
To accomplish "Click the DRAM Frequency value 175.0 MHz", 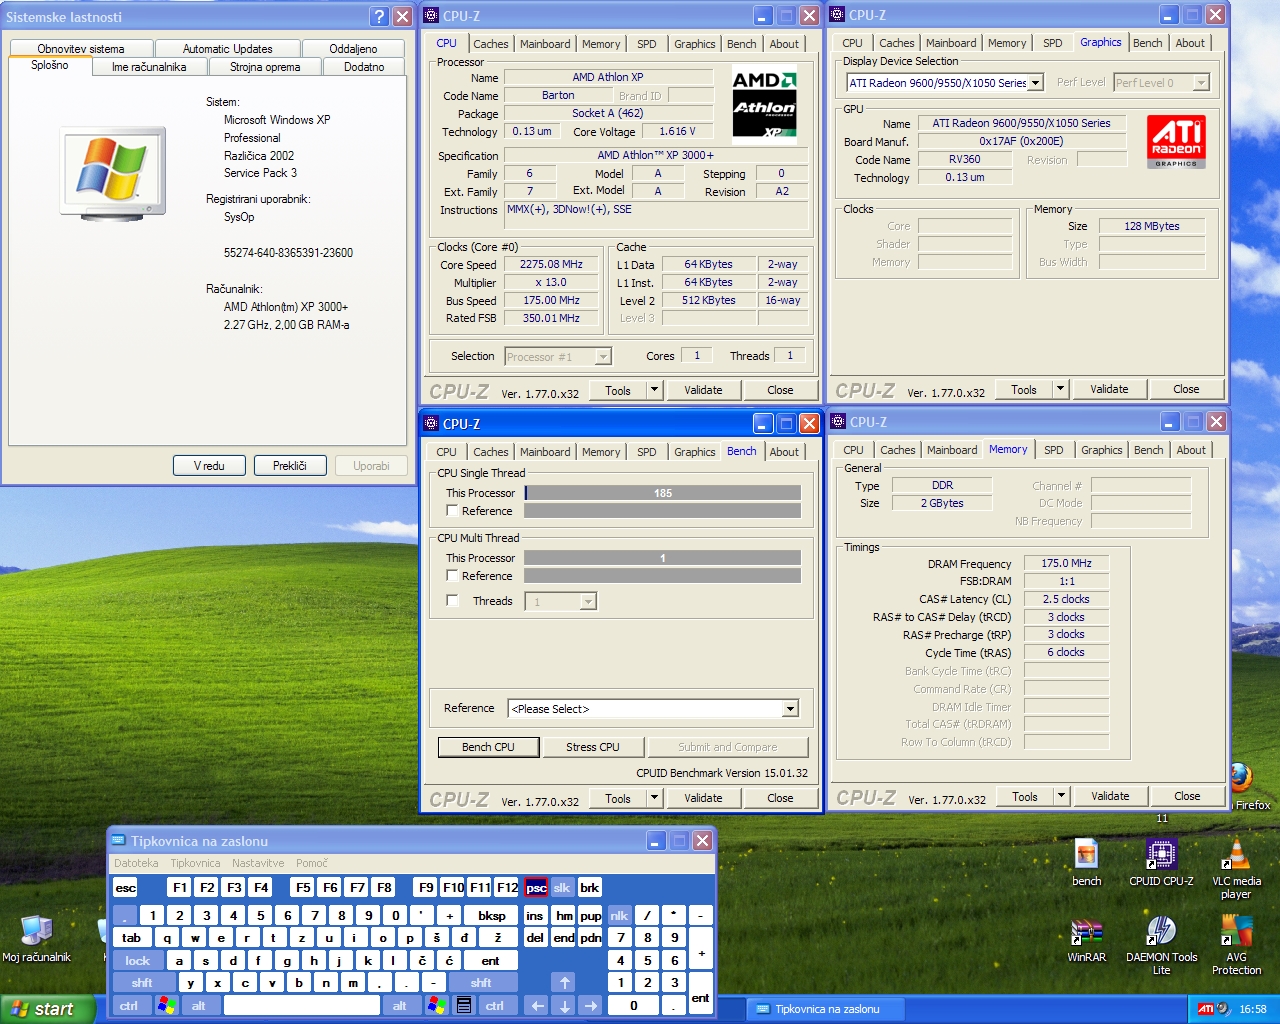I will [1066, 563].
